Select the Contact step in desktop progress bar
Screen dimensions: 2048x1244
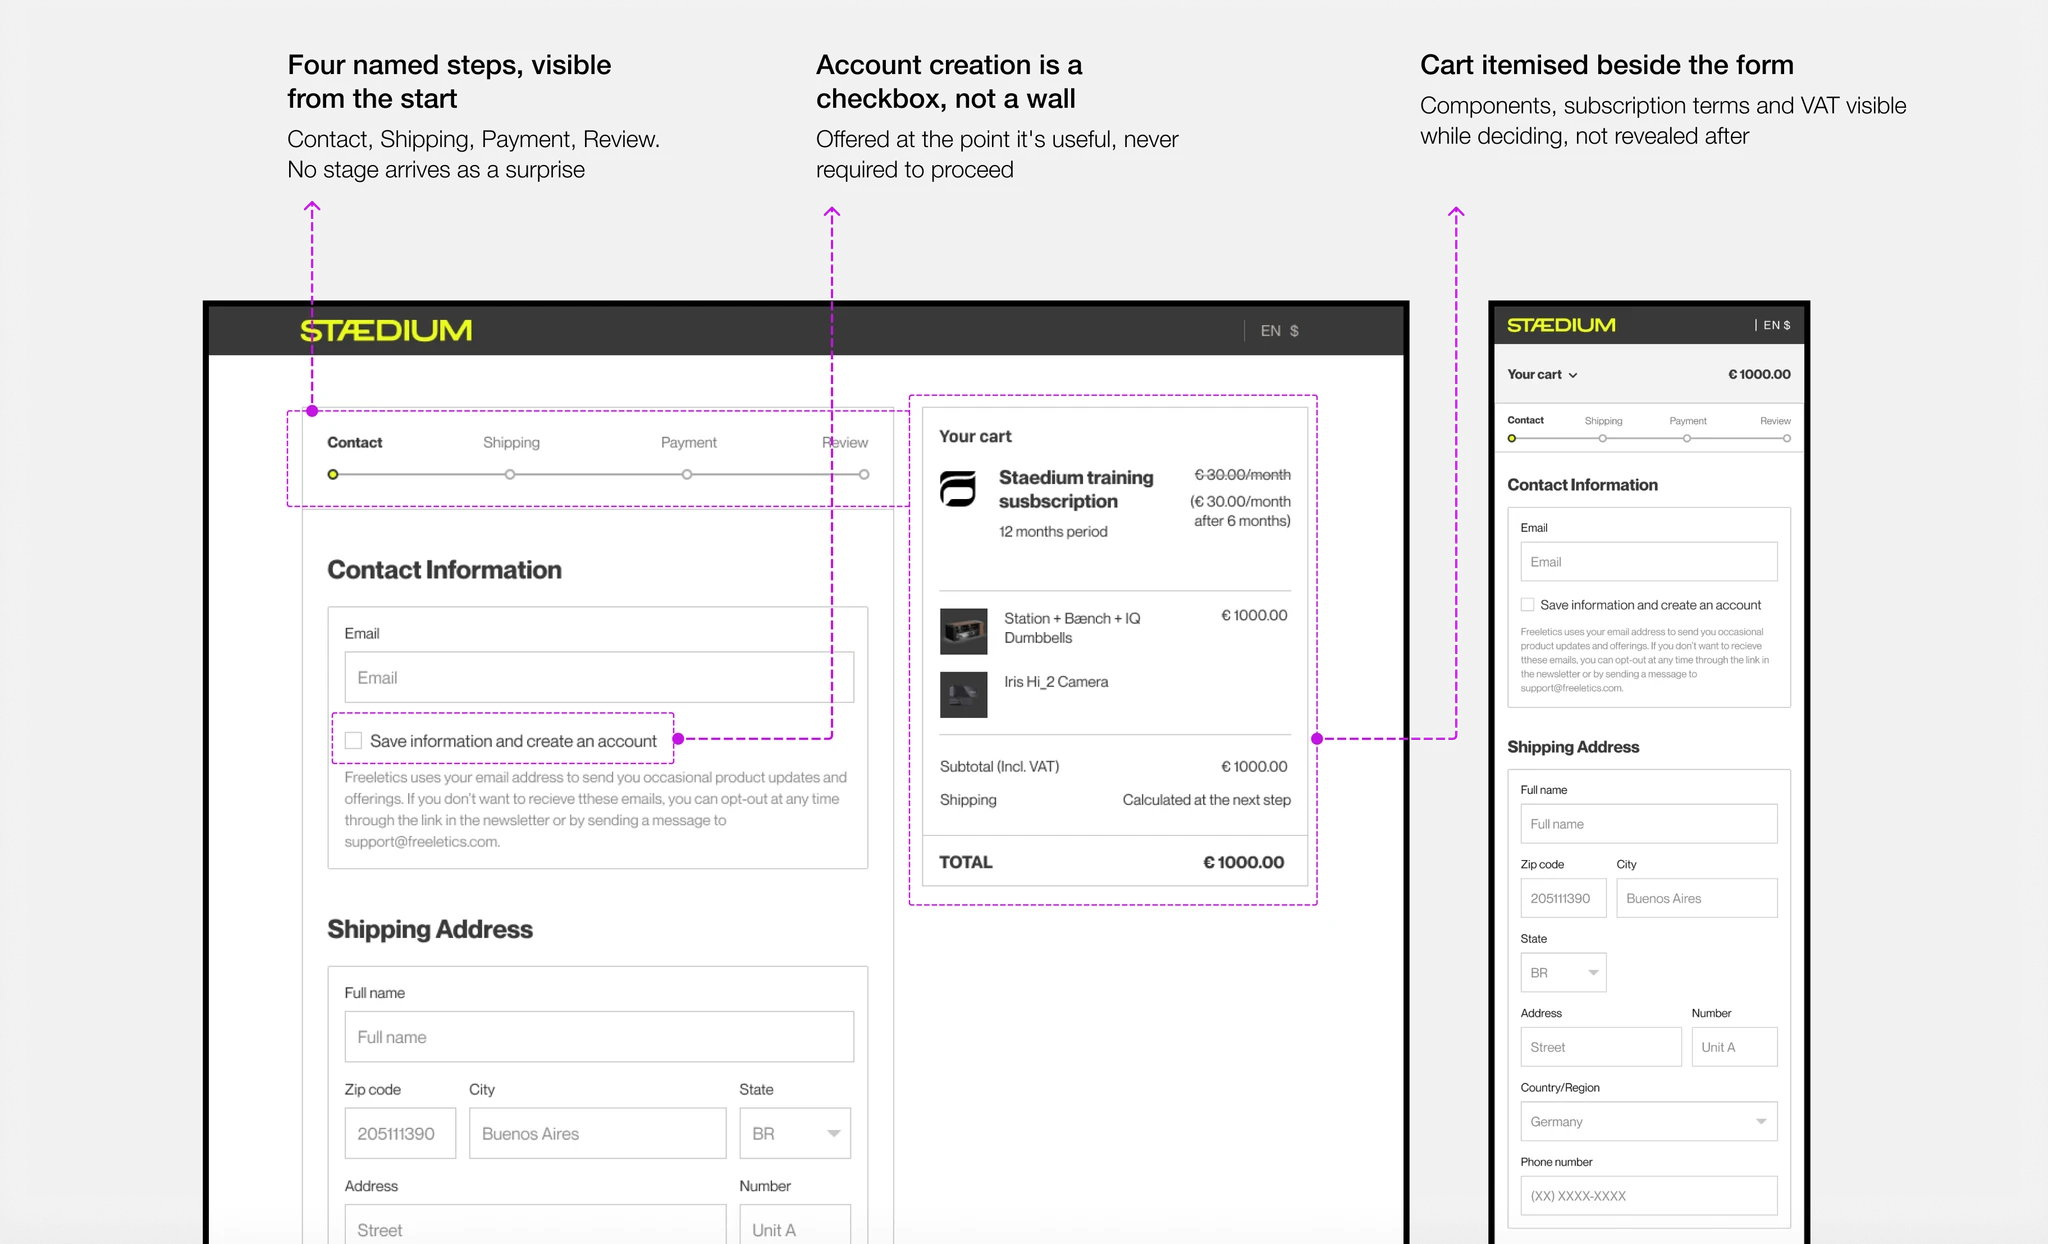pos(354,442)
